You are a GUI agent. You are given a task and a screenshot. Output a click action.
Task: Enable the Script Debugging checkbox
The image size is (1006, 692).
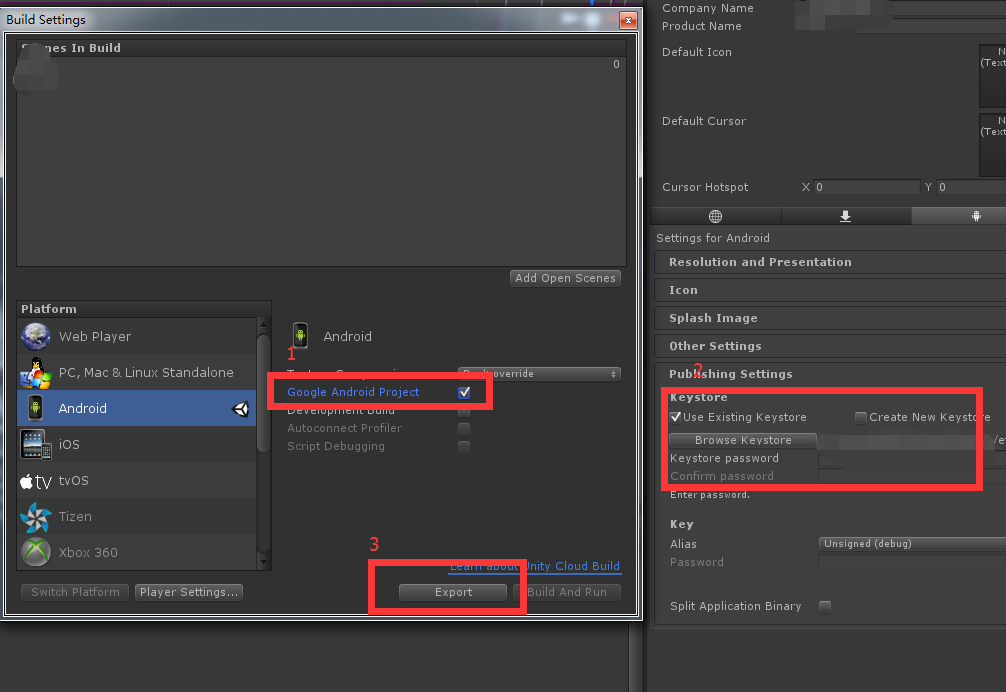[x=465, y=446]
